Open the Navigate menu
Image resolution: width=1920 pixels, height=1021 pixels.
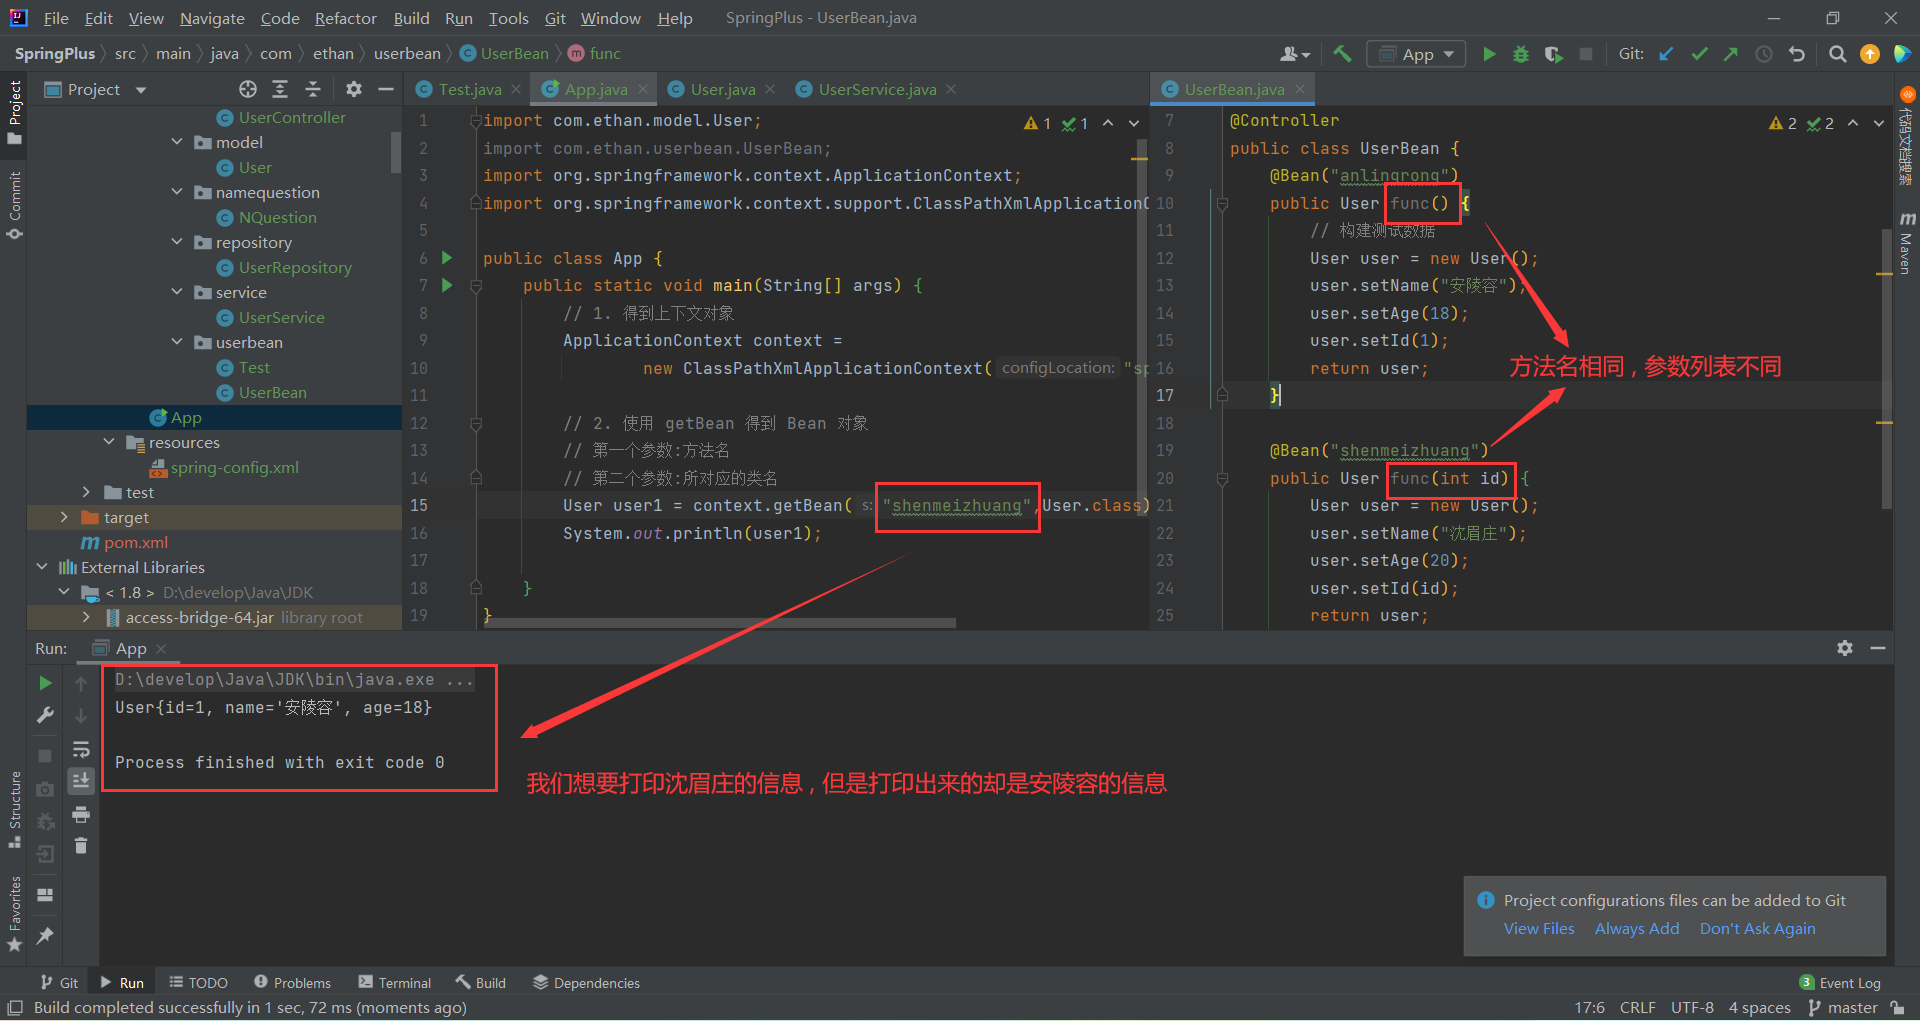click(x=212, y=18)
